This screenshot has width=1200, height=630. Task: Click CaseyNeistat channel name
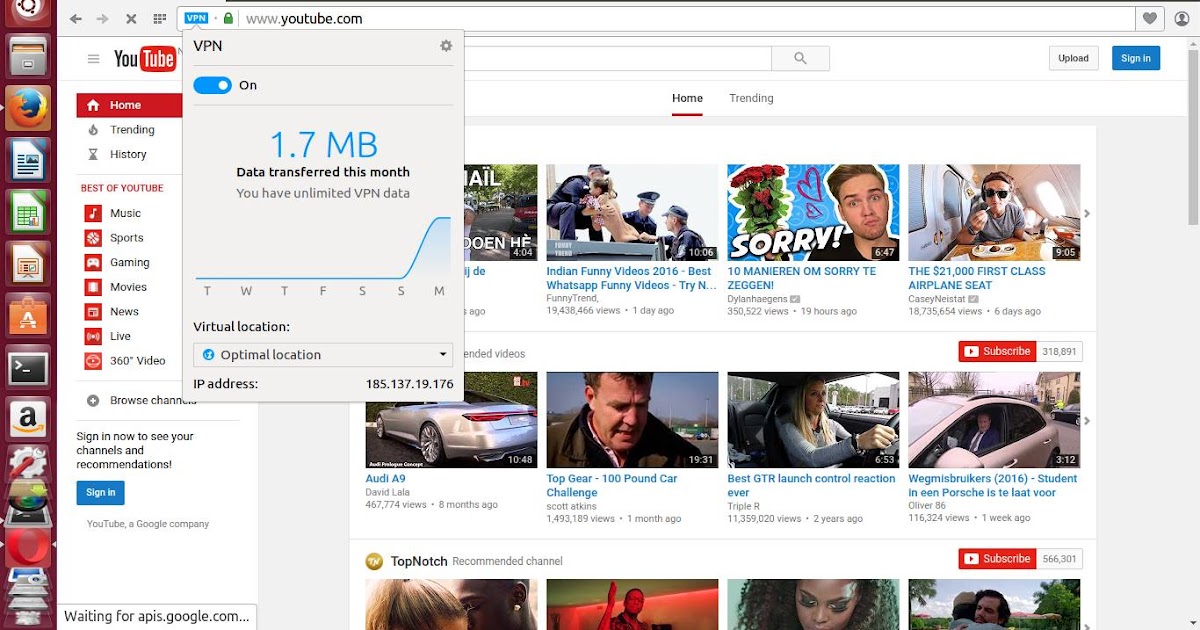point(936,298)
